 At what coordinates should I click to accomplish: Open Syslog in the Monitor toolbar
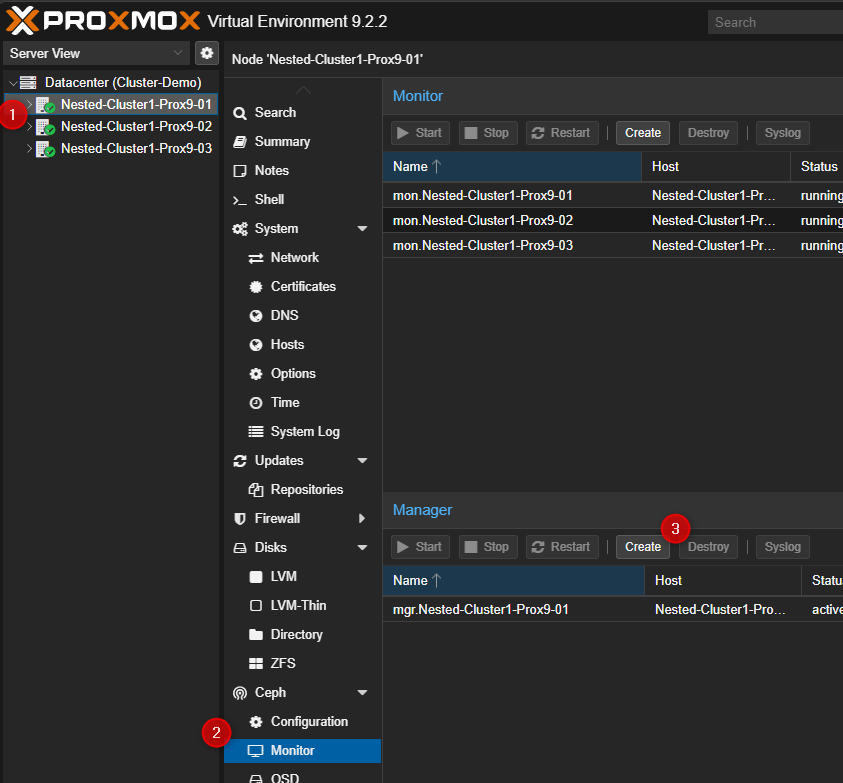pos(783,133)
